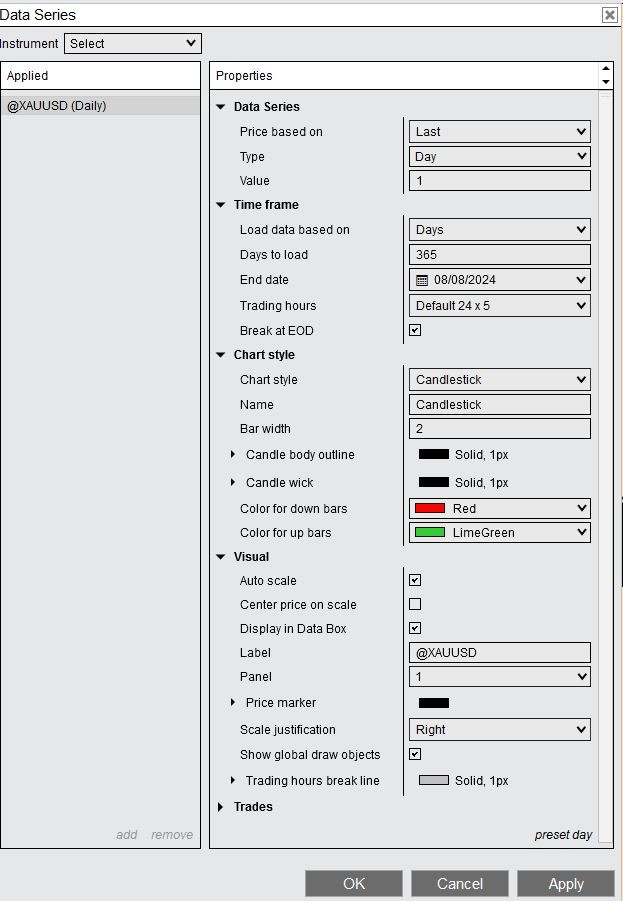
Task: Open the Chart style Candlestick dropdown
Action: pyautogui.click(x=500, y=380)
